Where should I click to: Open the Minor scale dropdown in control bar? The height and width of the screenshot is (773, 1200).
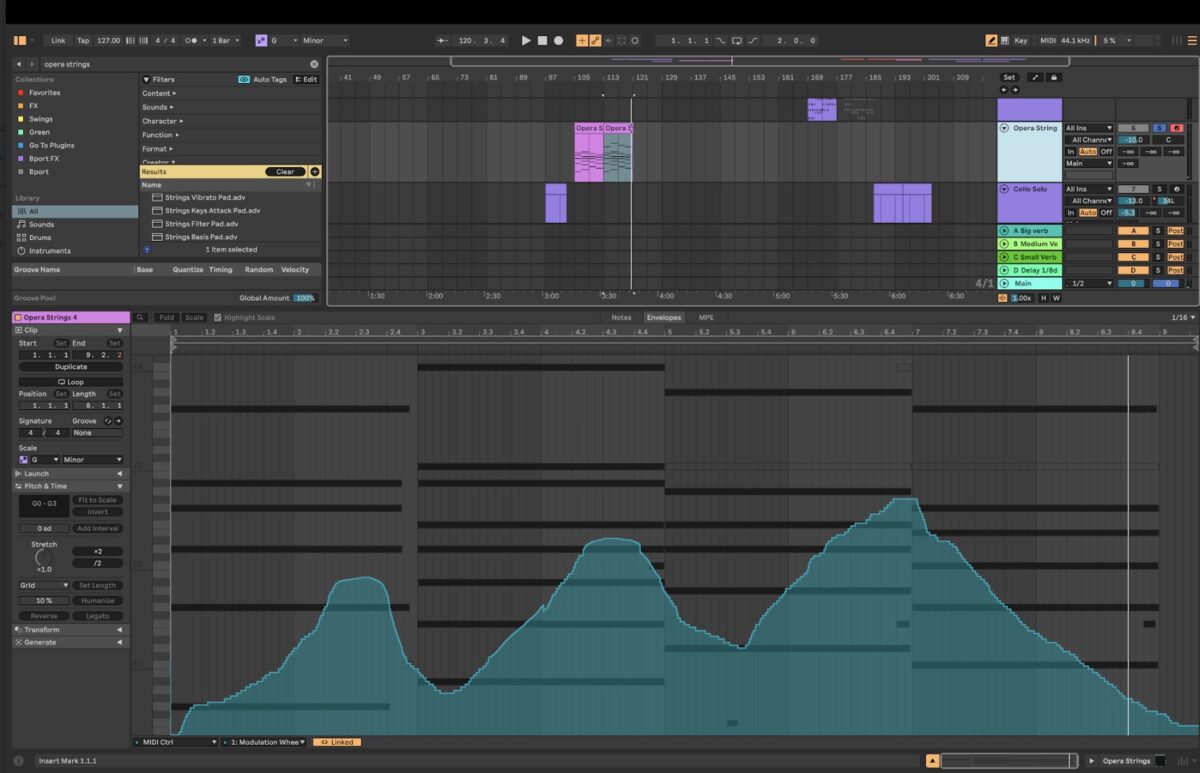coord(326,41)
